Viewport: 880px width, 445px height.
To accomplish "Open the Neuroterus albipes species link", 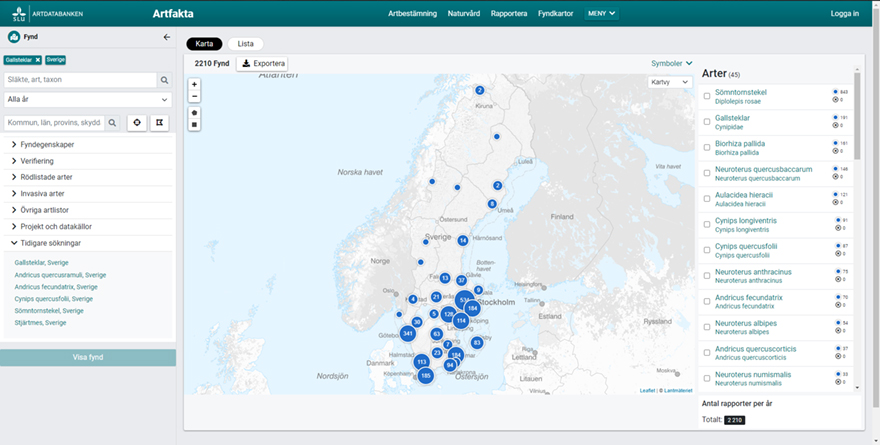I will click(746, 323).
